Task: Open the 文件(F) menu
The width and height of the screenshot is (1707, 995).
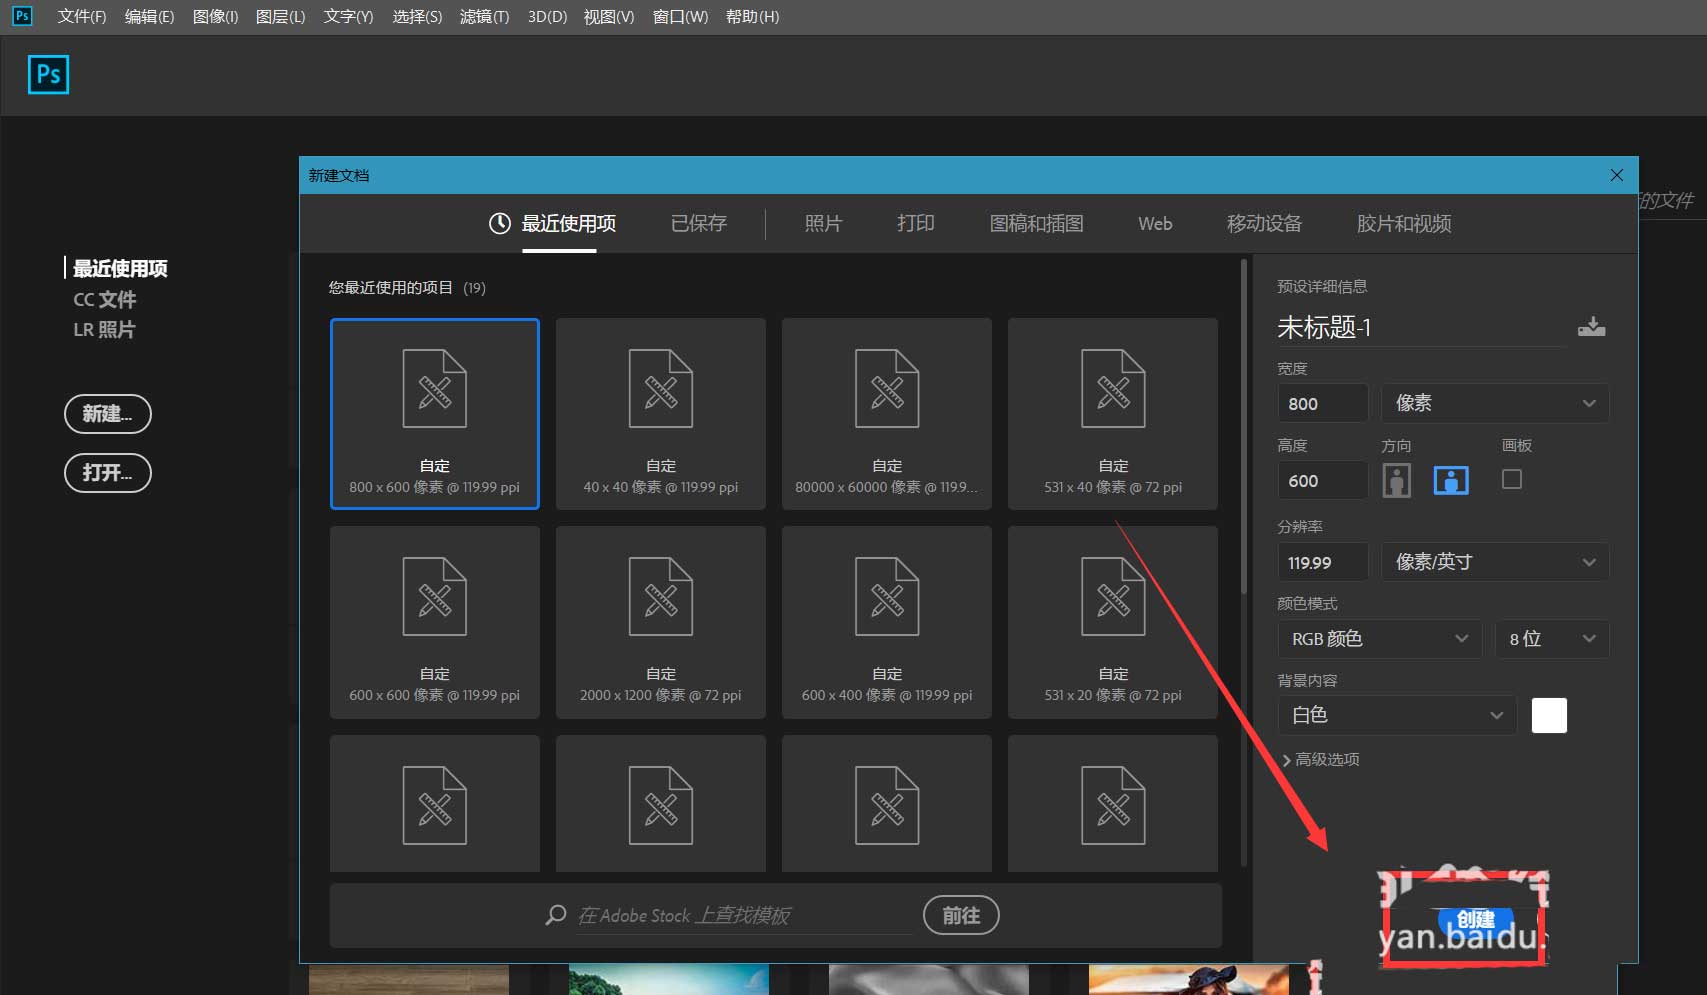Action: [82, 16]
